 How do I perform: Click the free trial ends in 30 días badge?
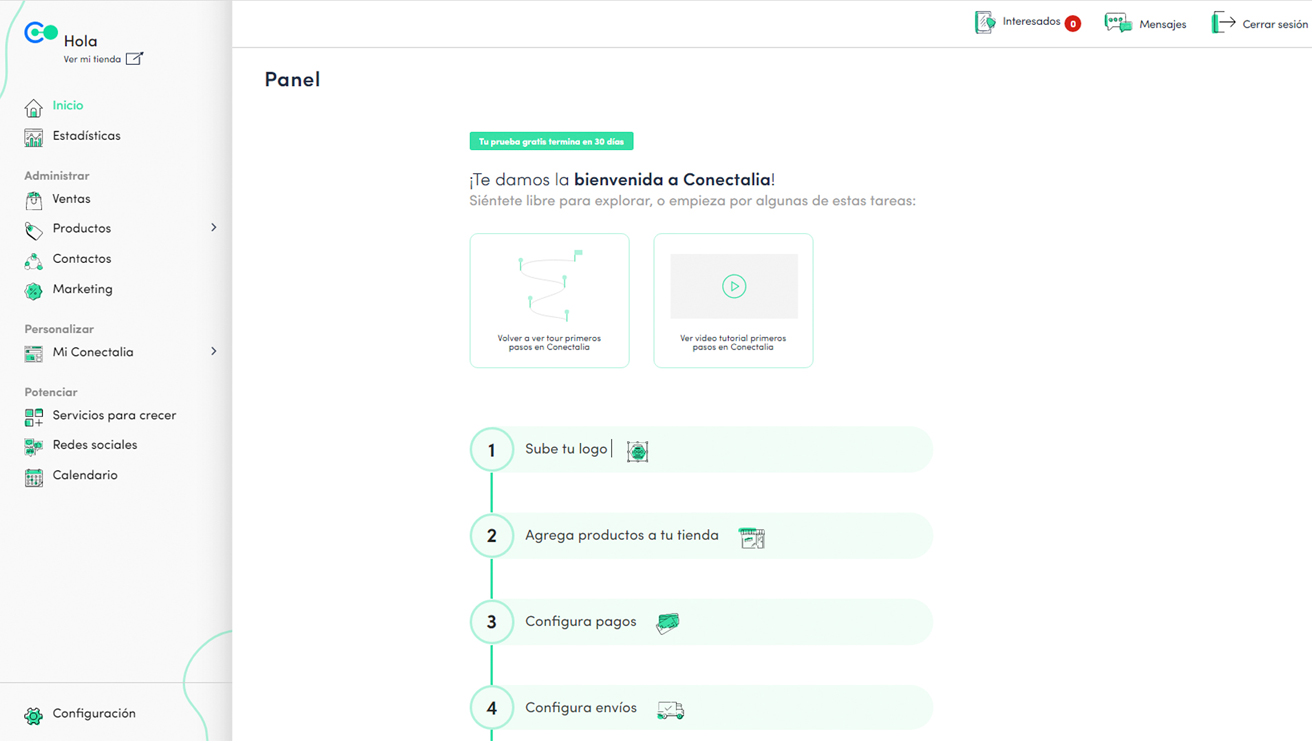(x=551, y=141)
